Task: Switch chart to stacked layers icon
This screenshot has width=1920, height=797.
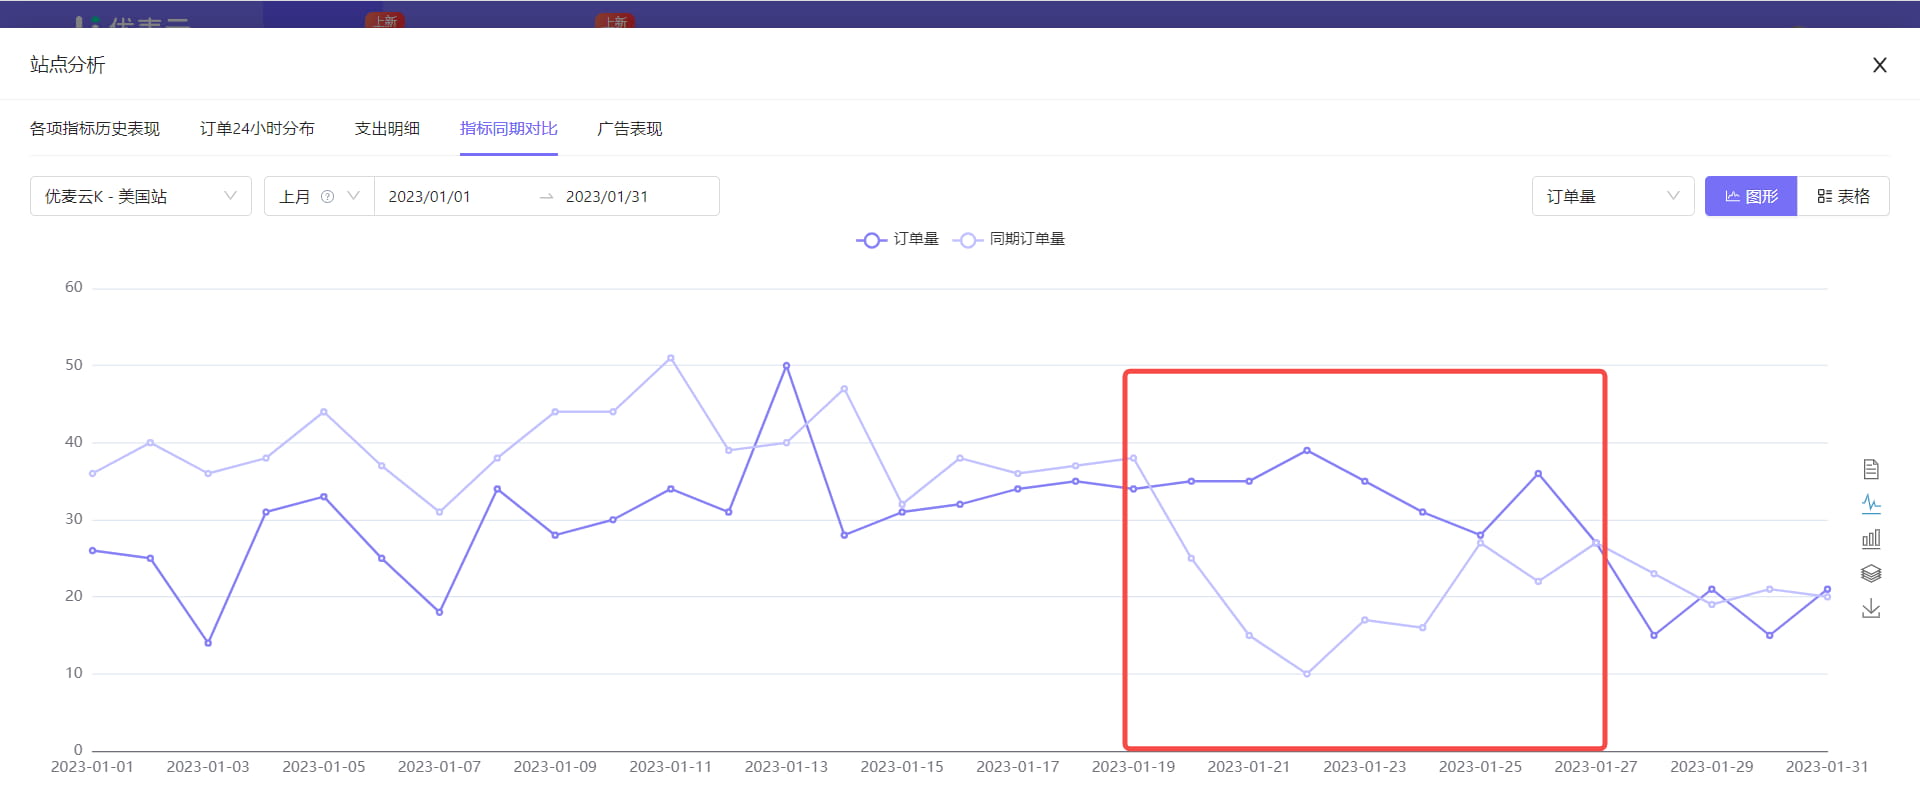Action: 1871,573
